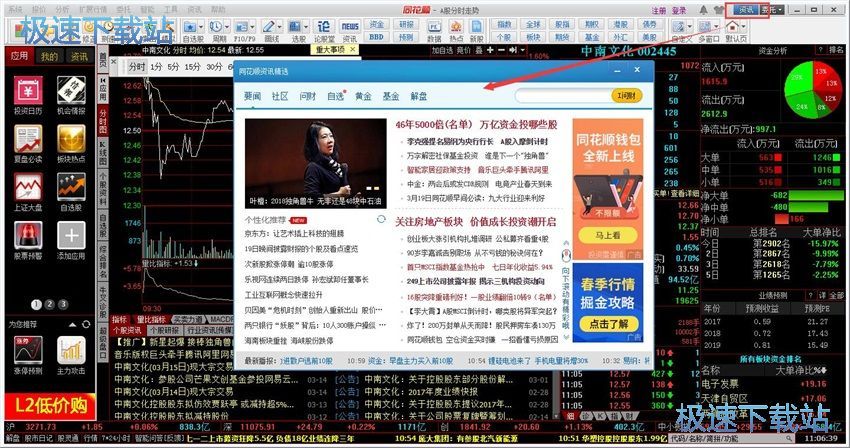
Task: Click the 新股 toolbar icon
Action: 476,26
